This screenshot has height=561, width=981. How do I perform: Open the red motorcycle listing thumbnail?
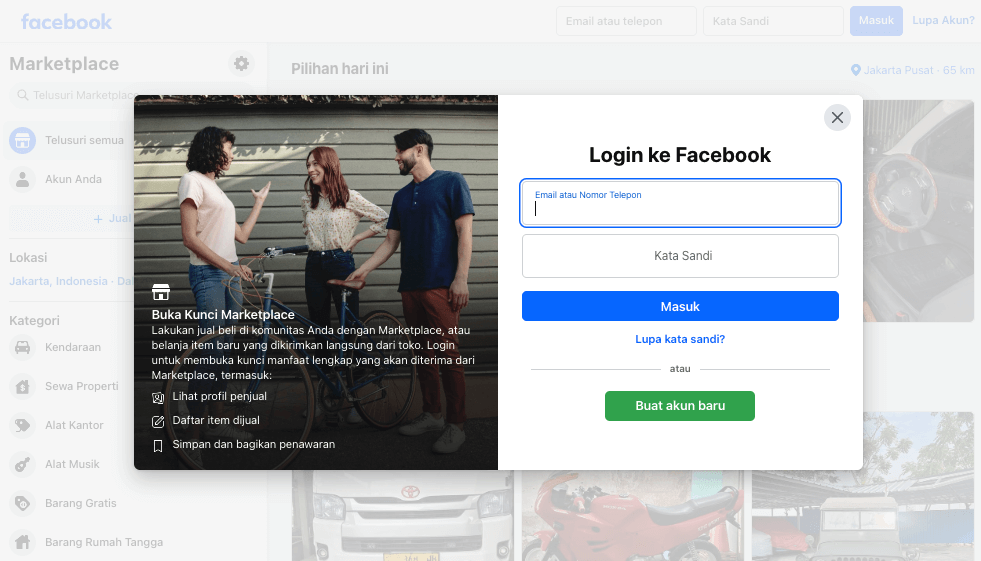633,515
